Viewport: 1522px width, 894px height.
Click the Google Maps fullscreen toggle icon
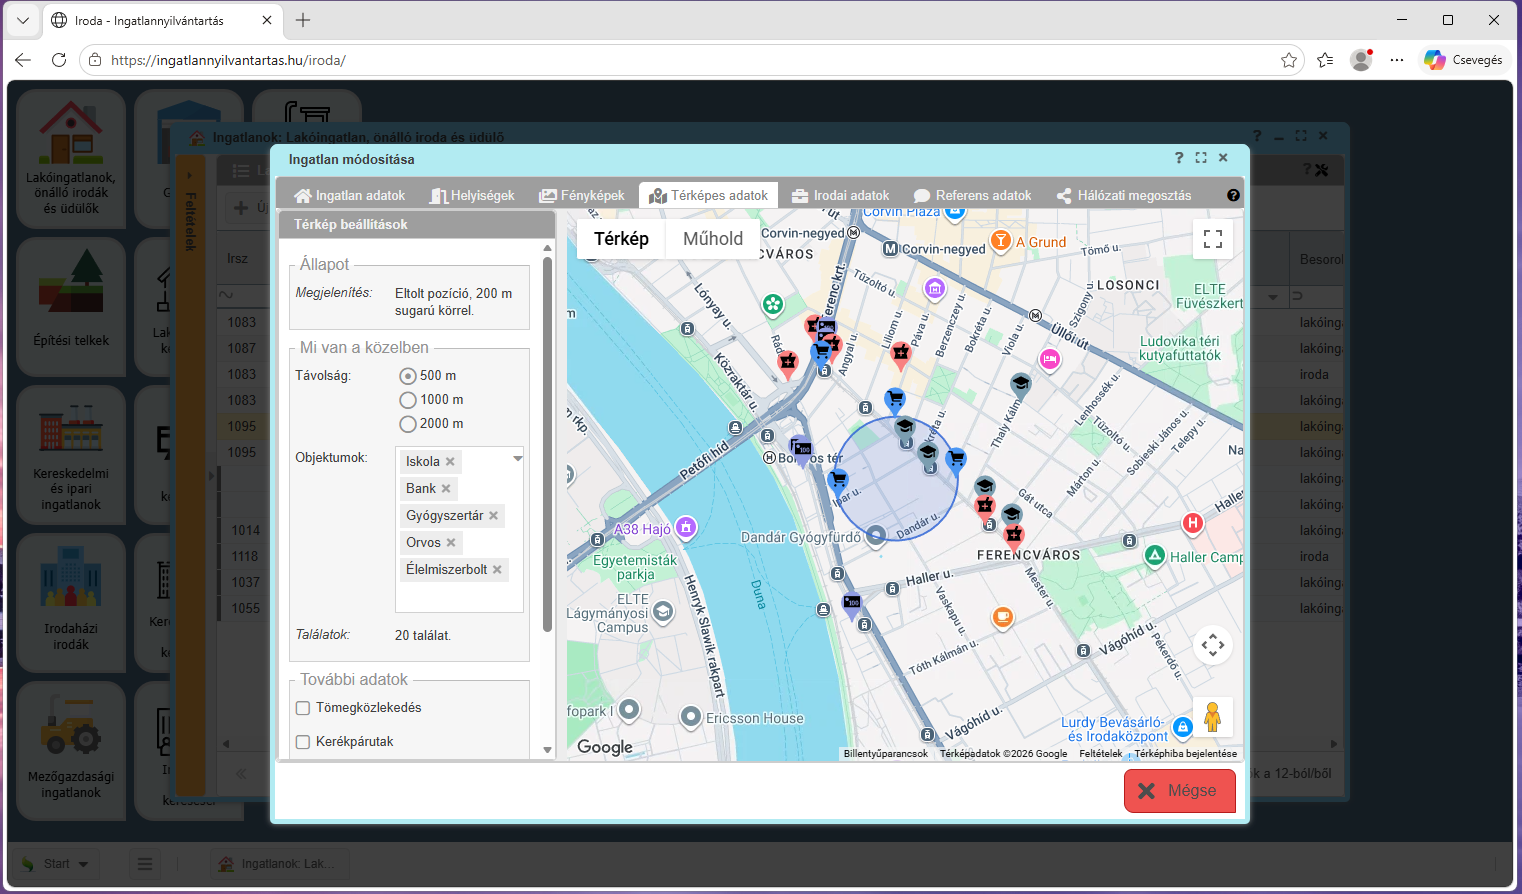point(1212,239)
